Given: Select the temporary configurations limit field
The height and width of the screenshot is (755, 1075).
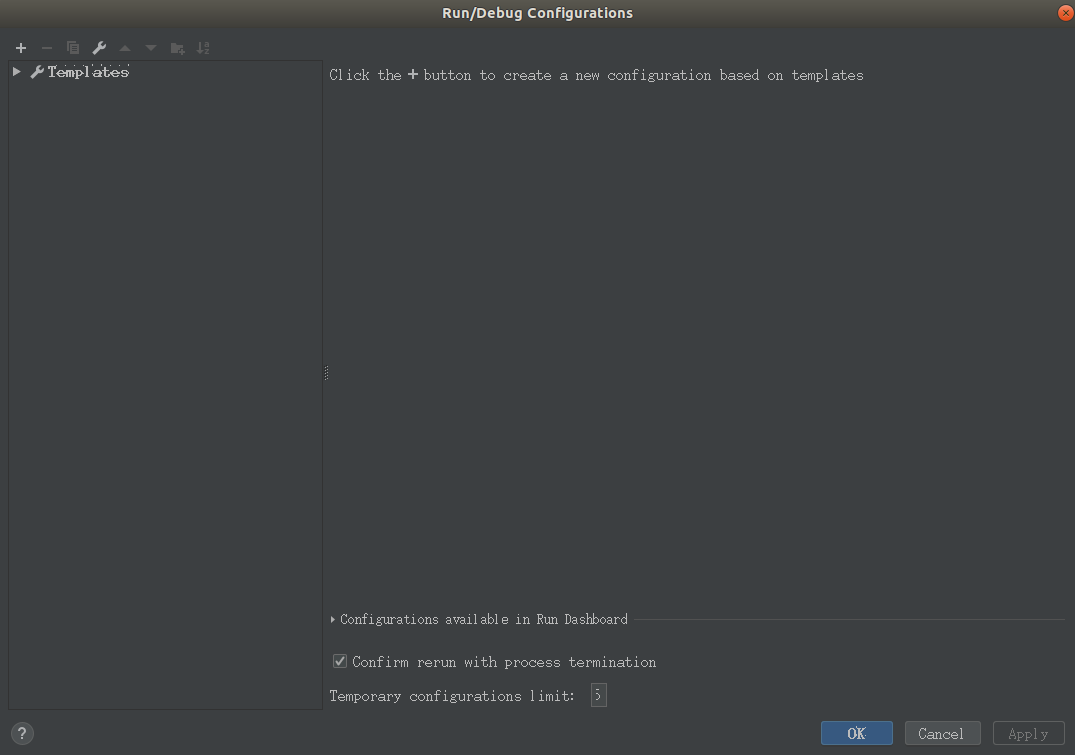Looking at the screenshot, I should (598, 695).
